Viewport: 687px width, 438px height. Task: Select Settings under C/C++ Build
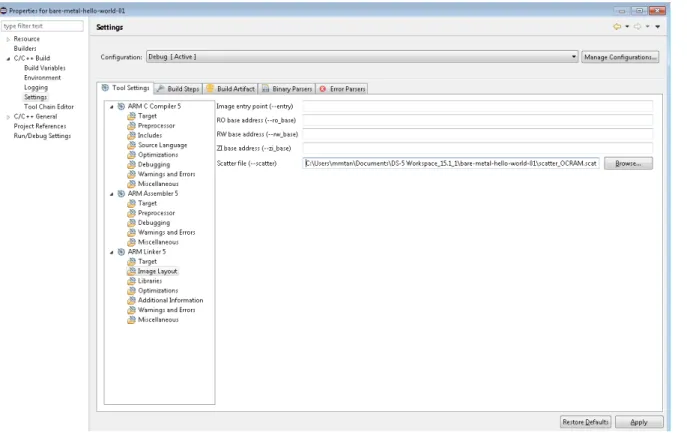tap(35, 97)
